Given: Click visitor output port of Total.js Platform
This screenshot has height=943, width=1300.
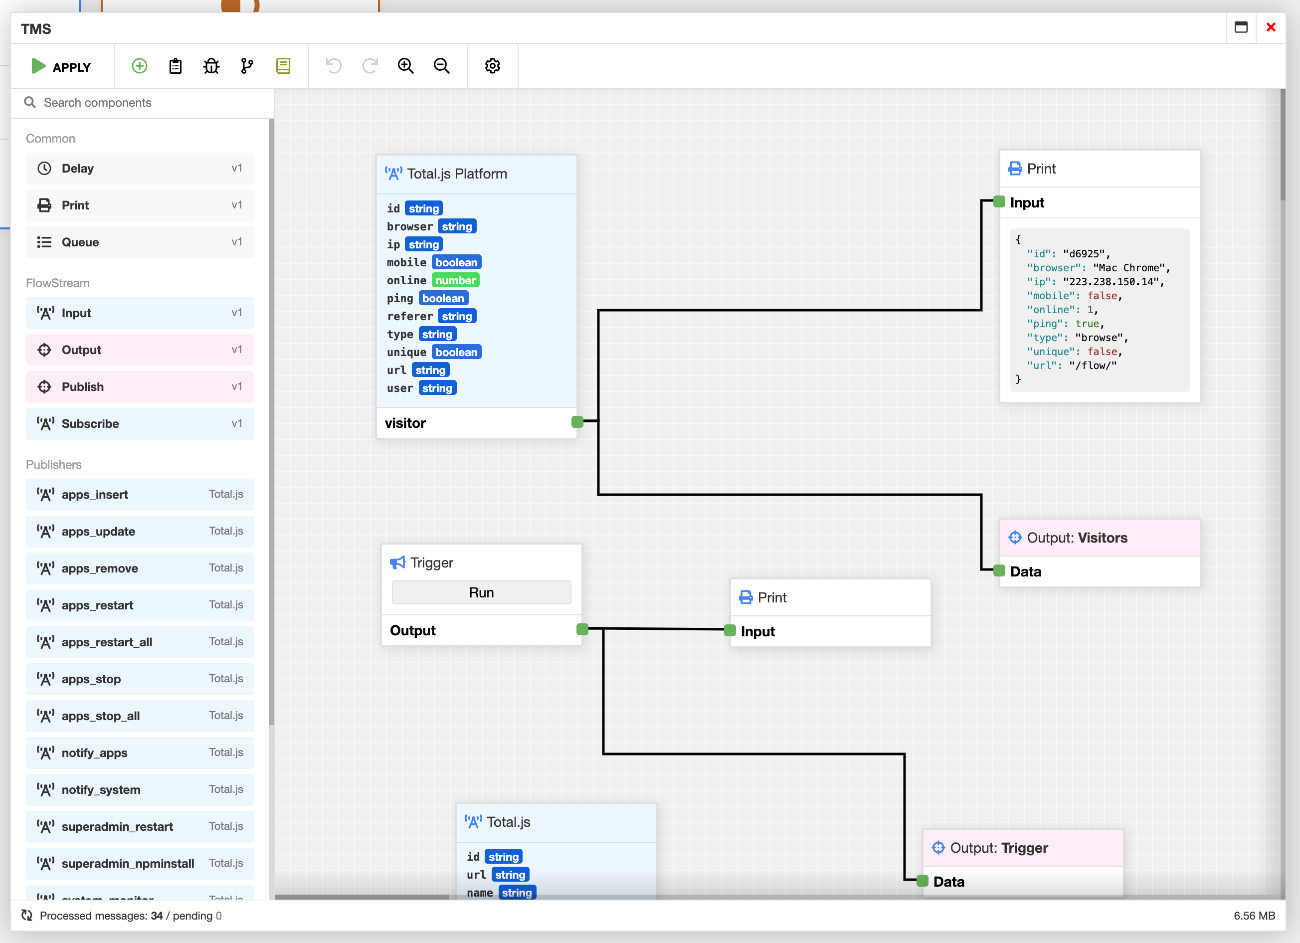Looking at the screenshot, I should click(577, 422).
